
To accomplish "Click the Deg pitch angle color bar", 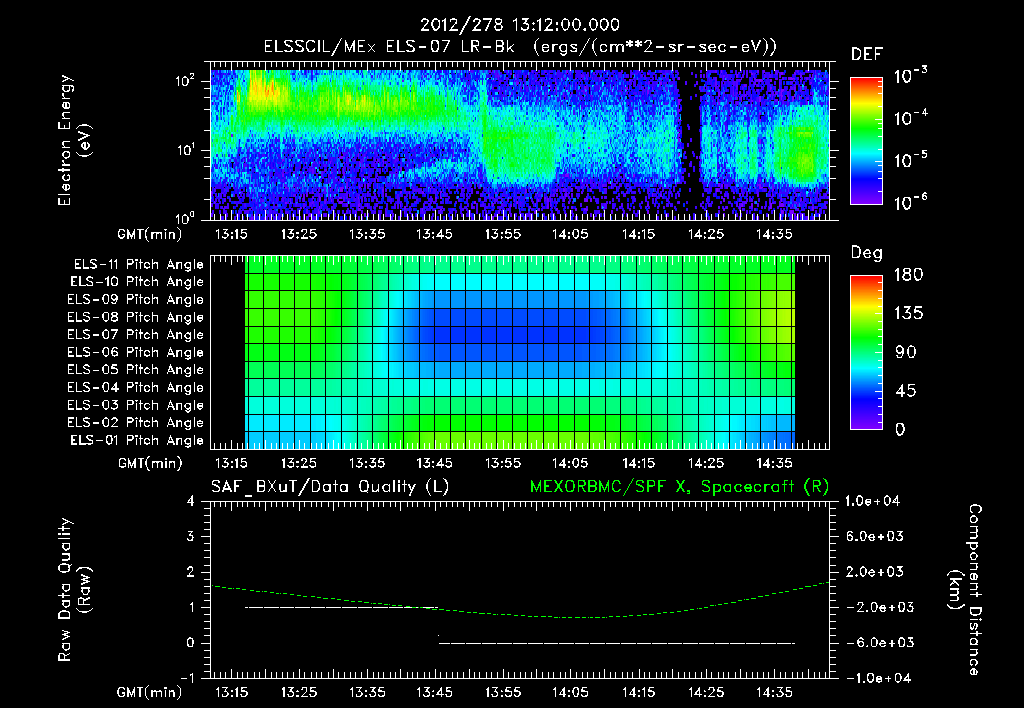I will [x=866, y=352].
